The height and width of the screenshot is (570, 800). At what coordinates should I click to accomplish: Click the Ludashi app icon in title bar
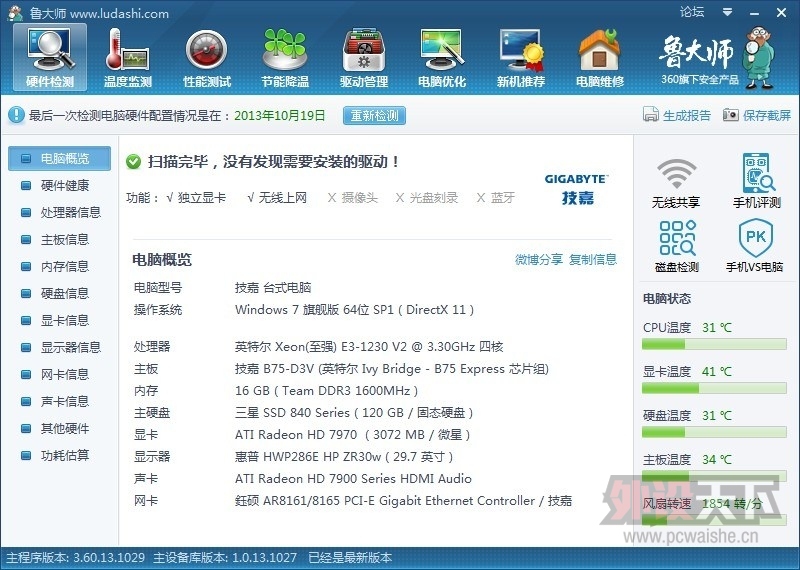(x=15, y=13)
